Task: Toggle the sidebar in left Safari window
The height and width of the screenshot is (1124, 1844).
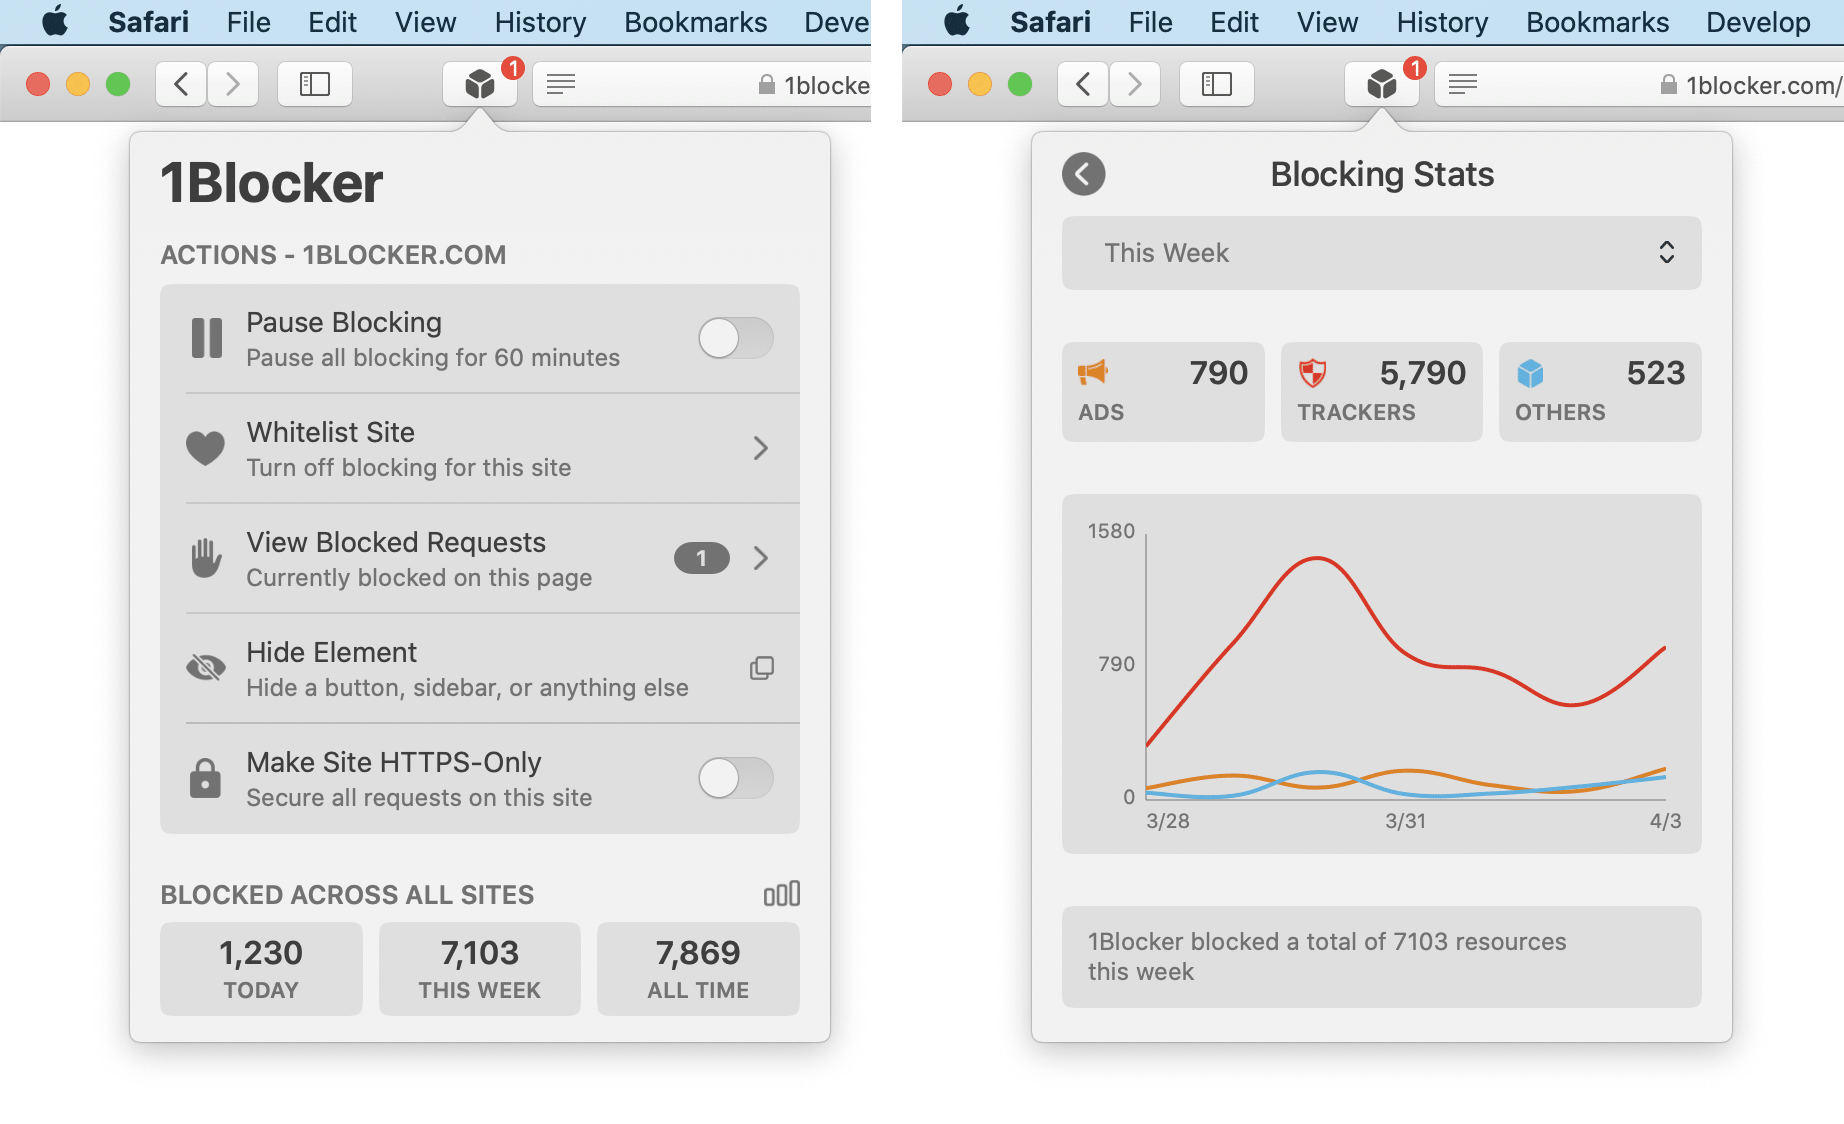Action: click(x=315, y=84)
